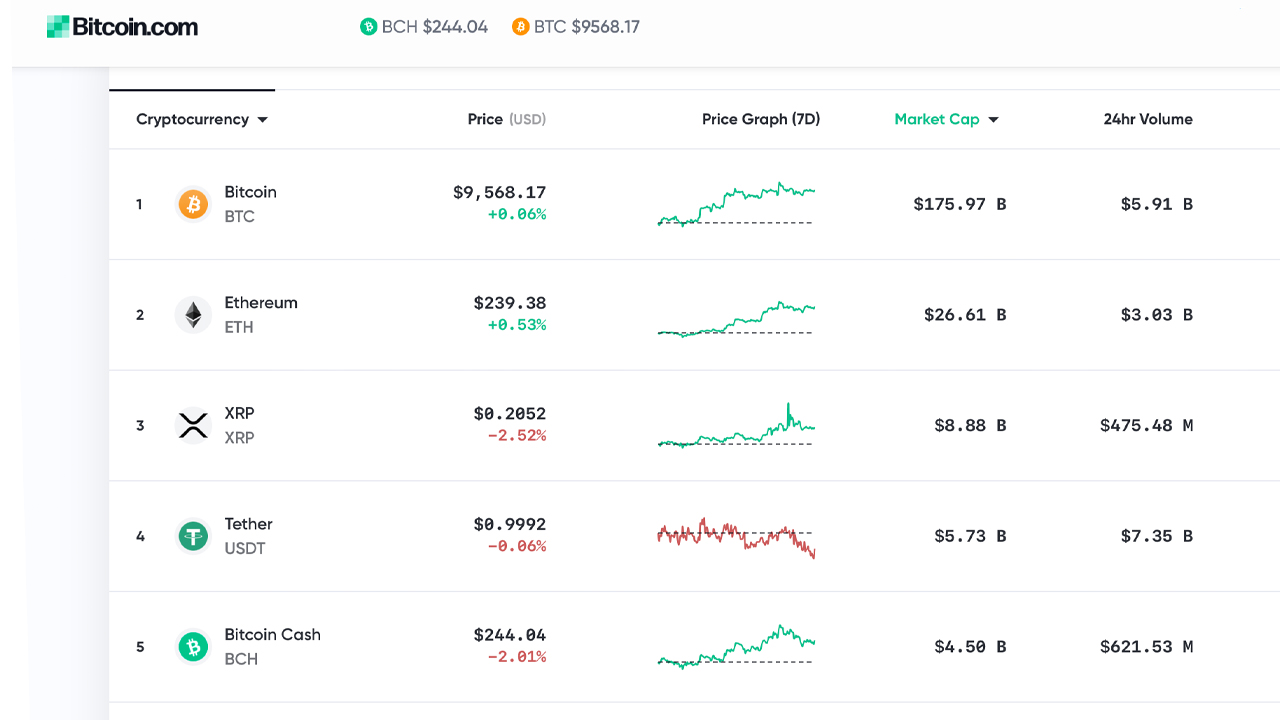Click the Cryptocurrency header label

click(192, 119)
